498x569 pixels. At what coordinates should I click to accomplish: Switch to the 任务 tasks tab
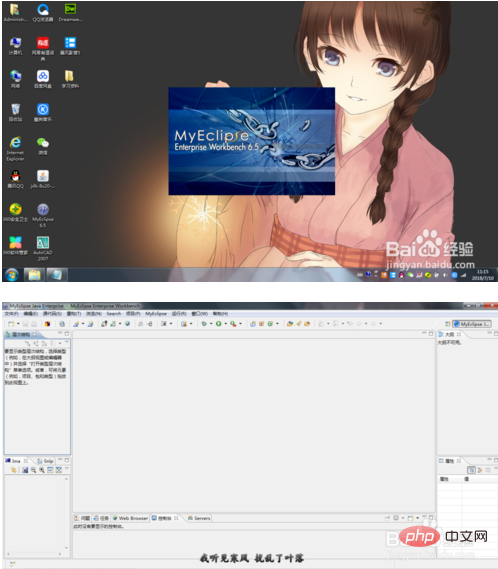click(x=102, y=518)
